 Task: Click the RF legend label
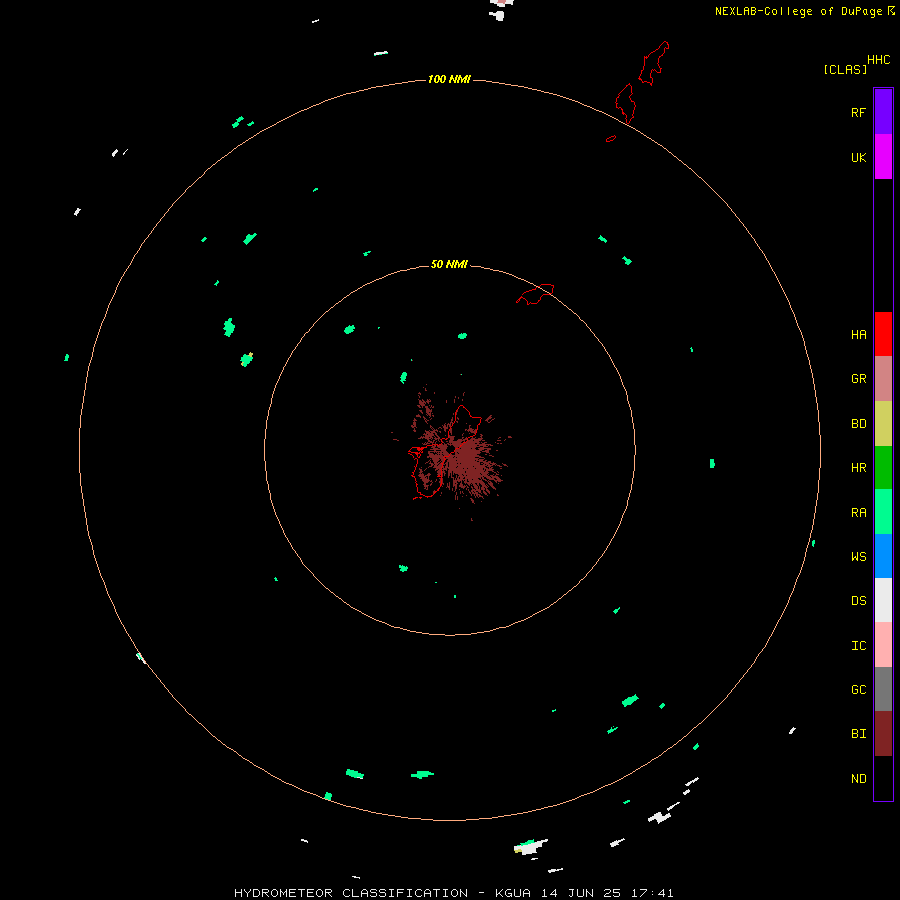point(858,112)
